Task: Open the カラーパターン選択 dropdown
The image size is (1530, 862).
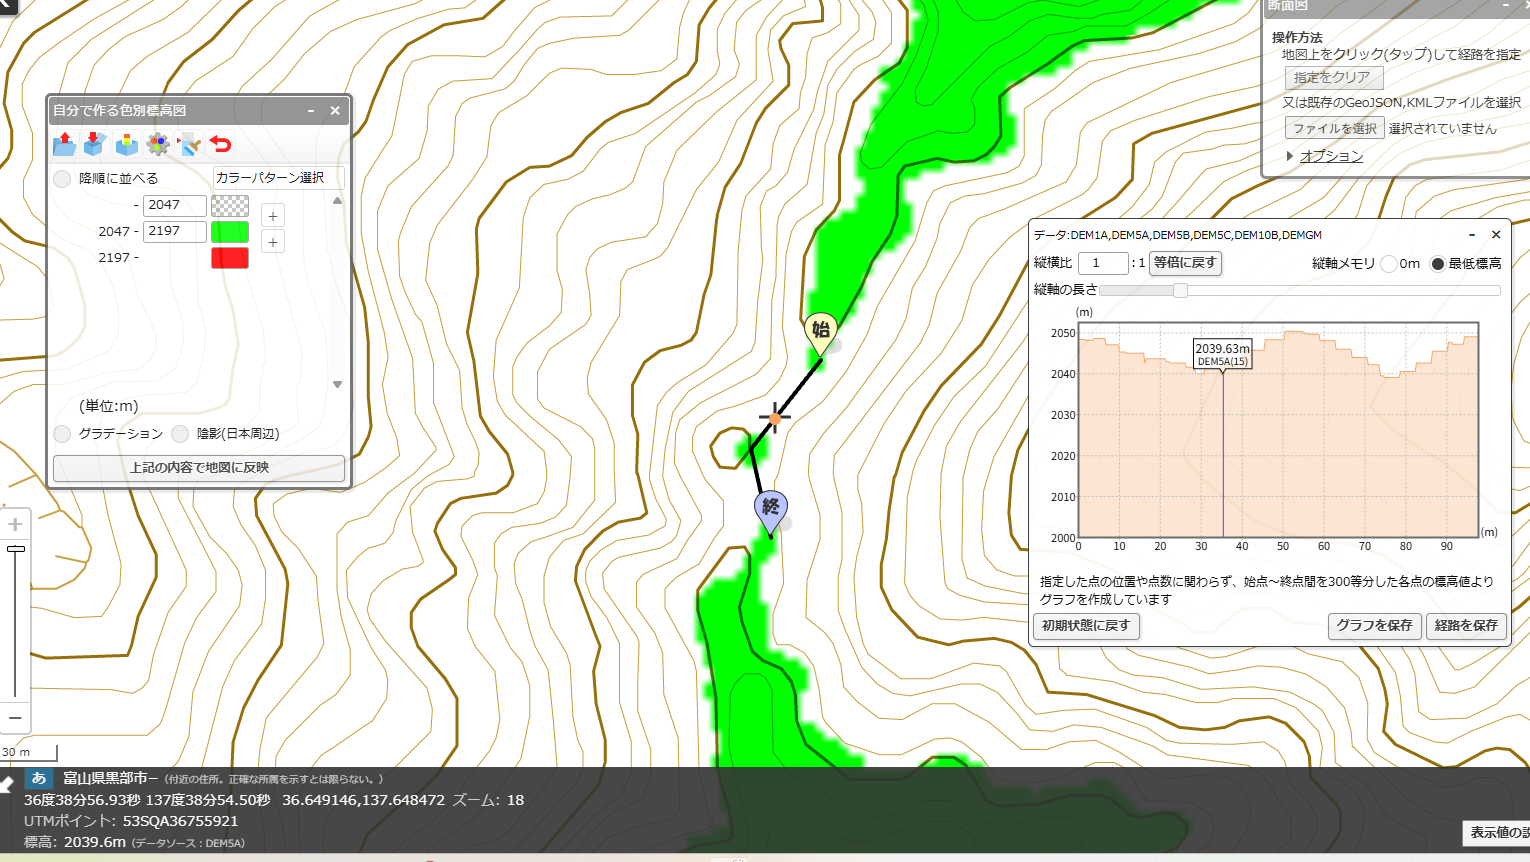Action: 279,178
